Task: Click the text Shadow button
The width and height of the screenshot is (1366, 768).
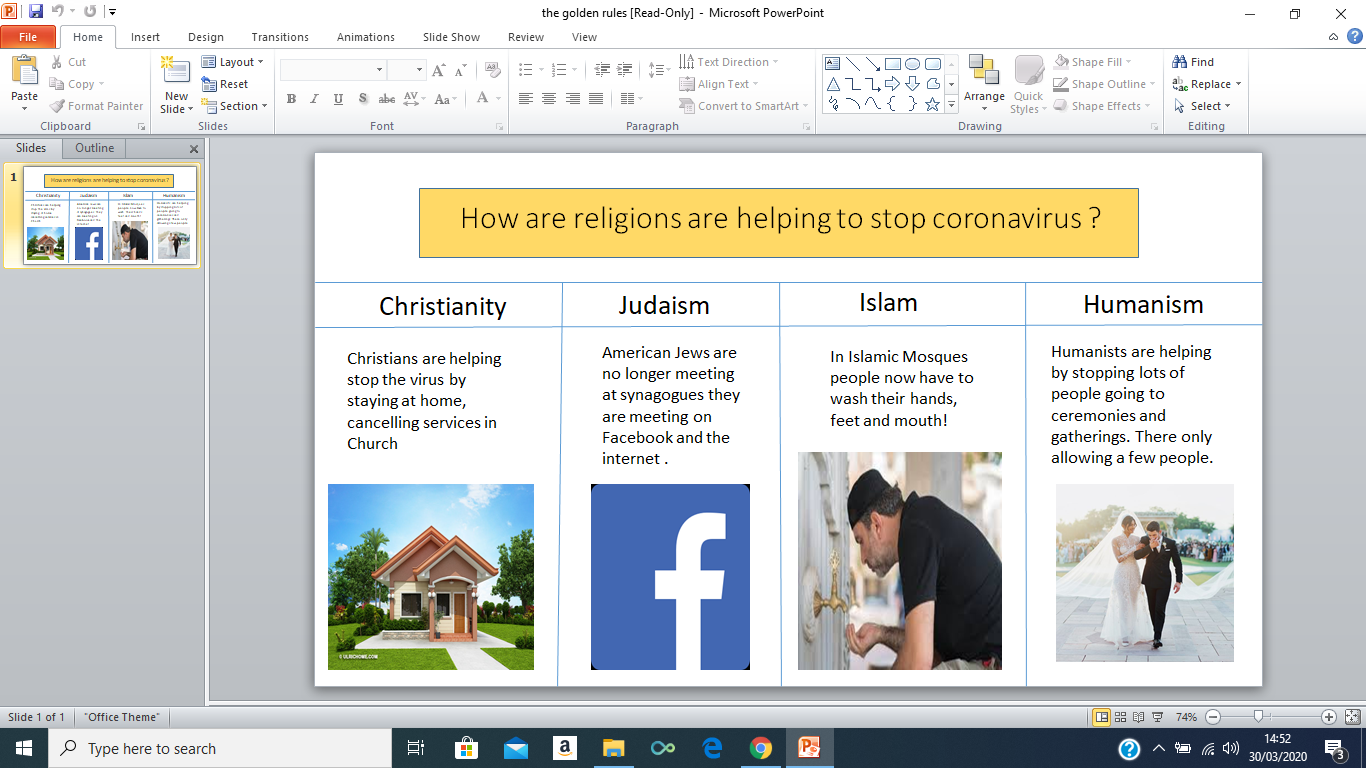Action: (x=362, y=99)
